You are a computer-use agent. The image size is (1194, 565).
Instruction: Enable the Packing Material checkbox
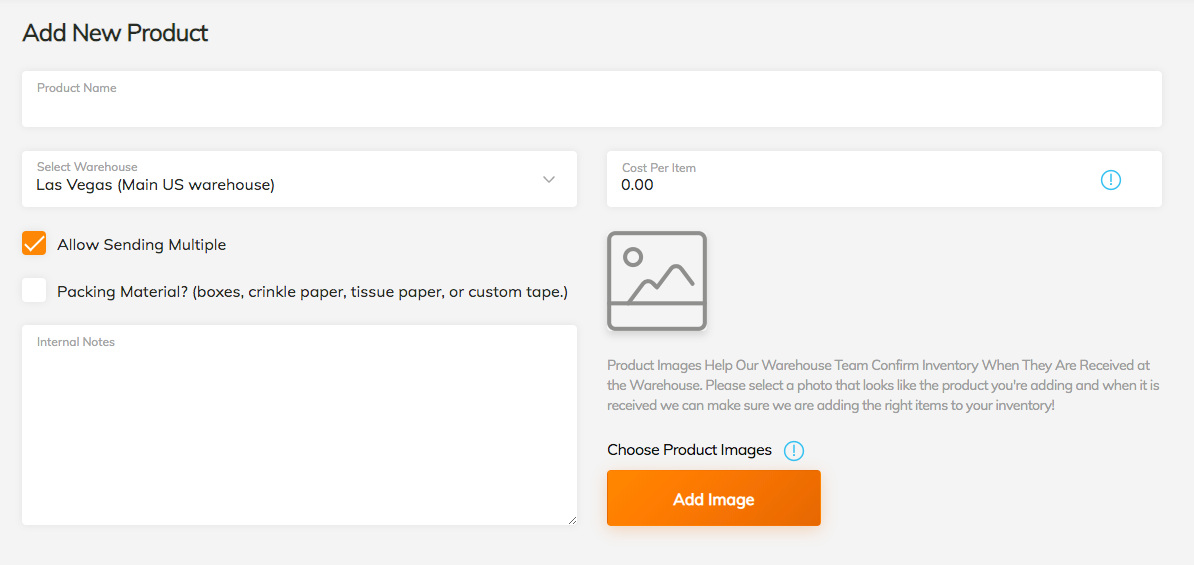pyautogui.click(x=34, y=291)
